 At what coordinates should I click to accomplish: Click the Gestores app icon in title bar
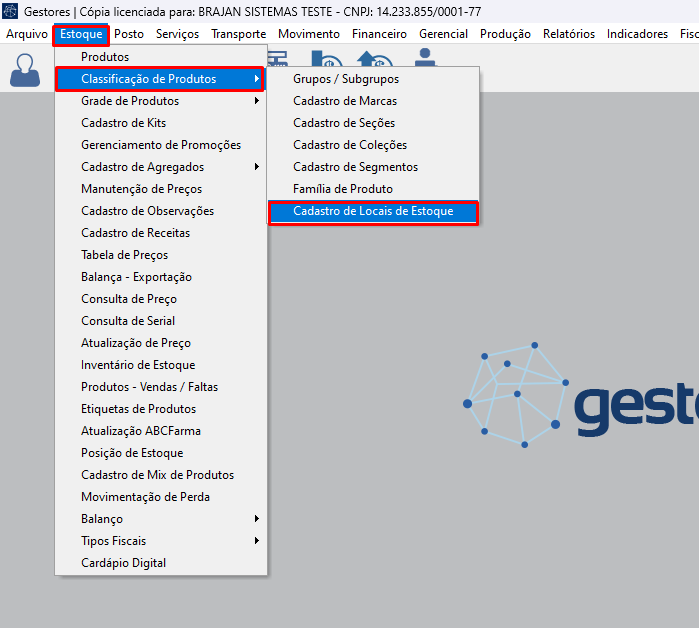tap(11, 11)
